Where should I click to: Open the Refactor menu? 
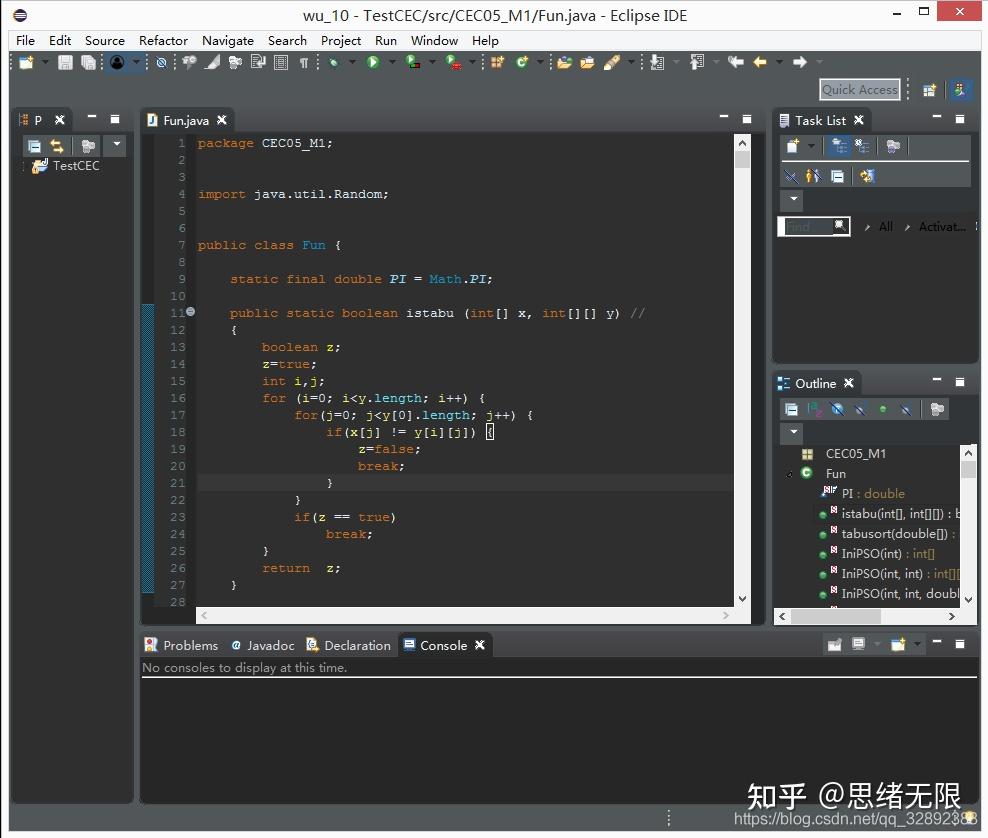[163, 40]
